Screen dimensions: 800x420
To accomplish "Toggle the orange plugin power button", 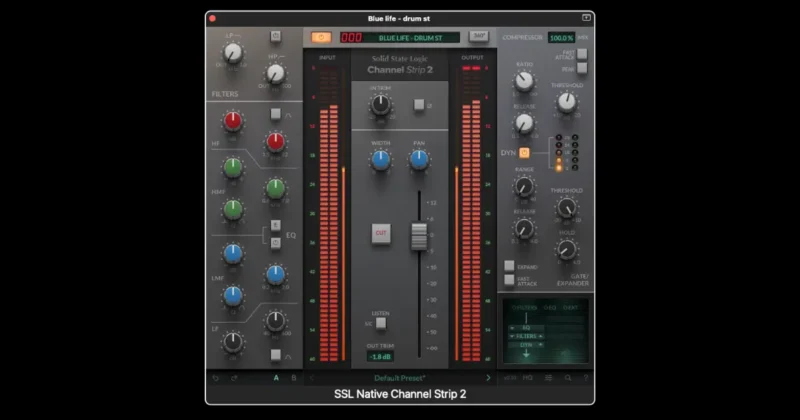I will pos(321,37).
